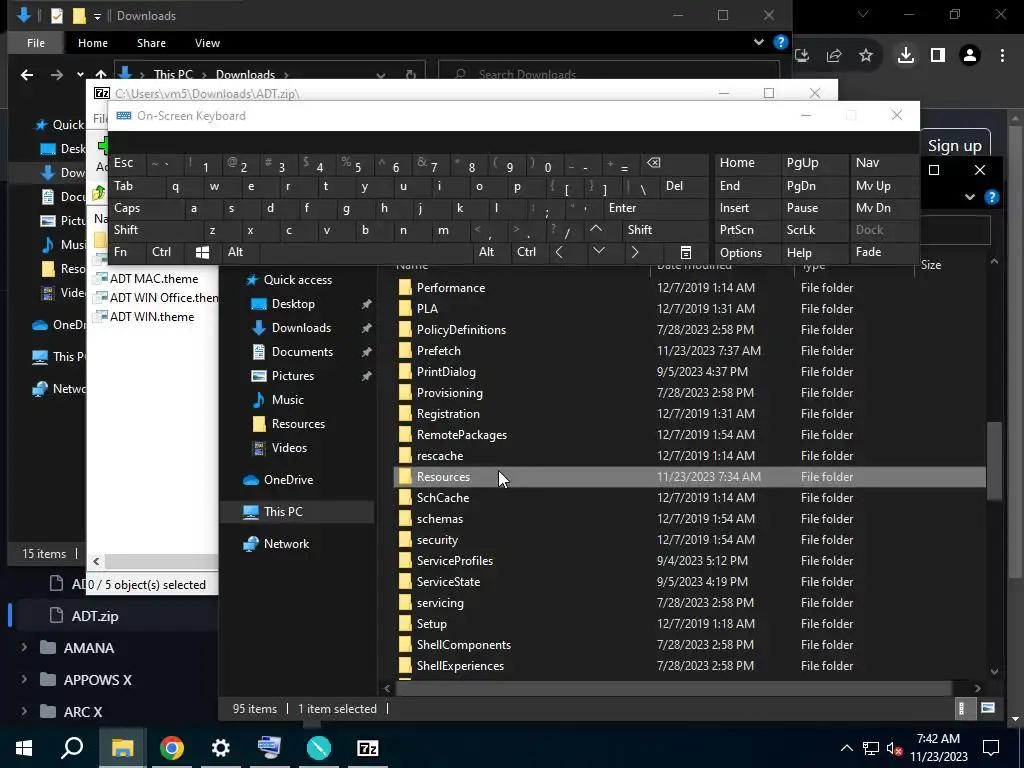Click the taskbar search magnifier

72,748
